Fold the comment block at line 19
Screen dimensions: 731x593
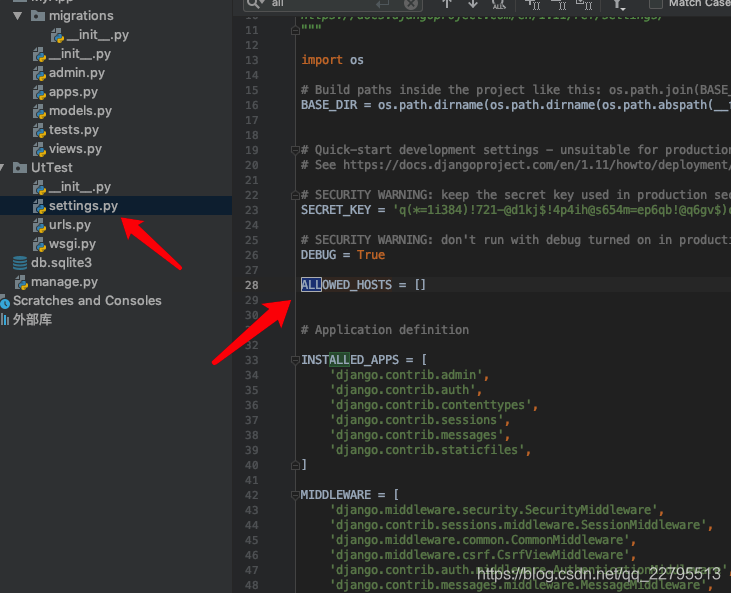pyautogui.click(x=295, y=150)
